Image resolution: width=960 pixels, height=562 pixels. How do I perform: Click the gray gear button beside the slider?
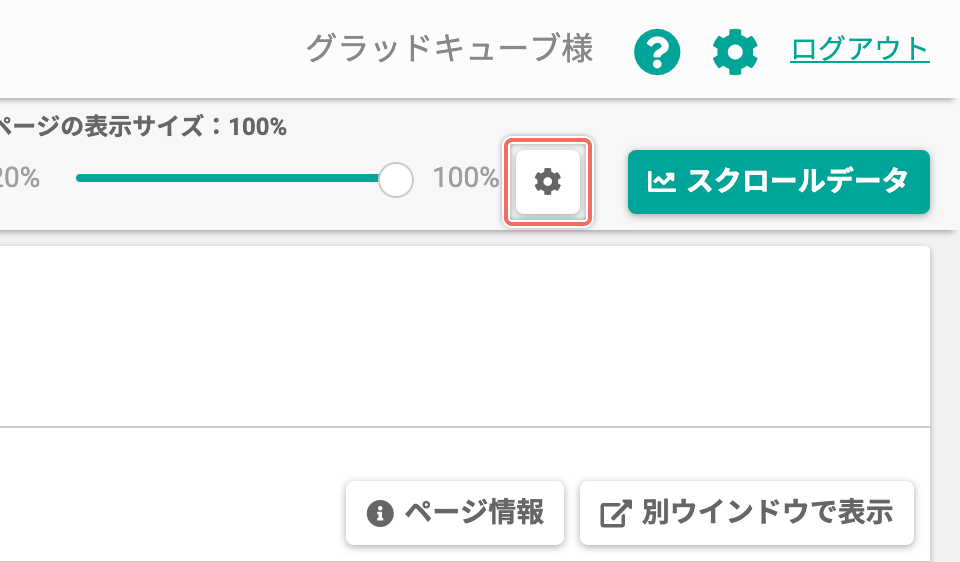point(548,182)
